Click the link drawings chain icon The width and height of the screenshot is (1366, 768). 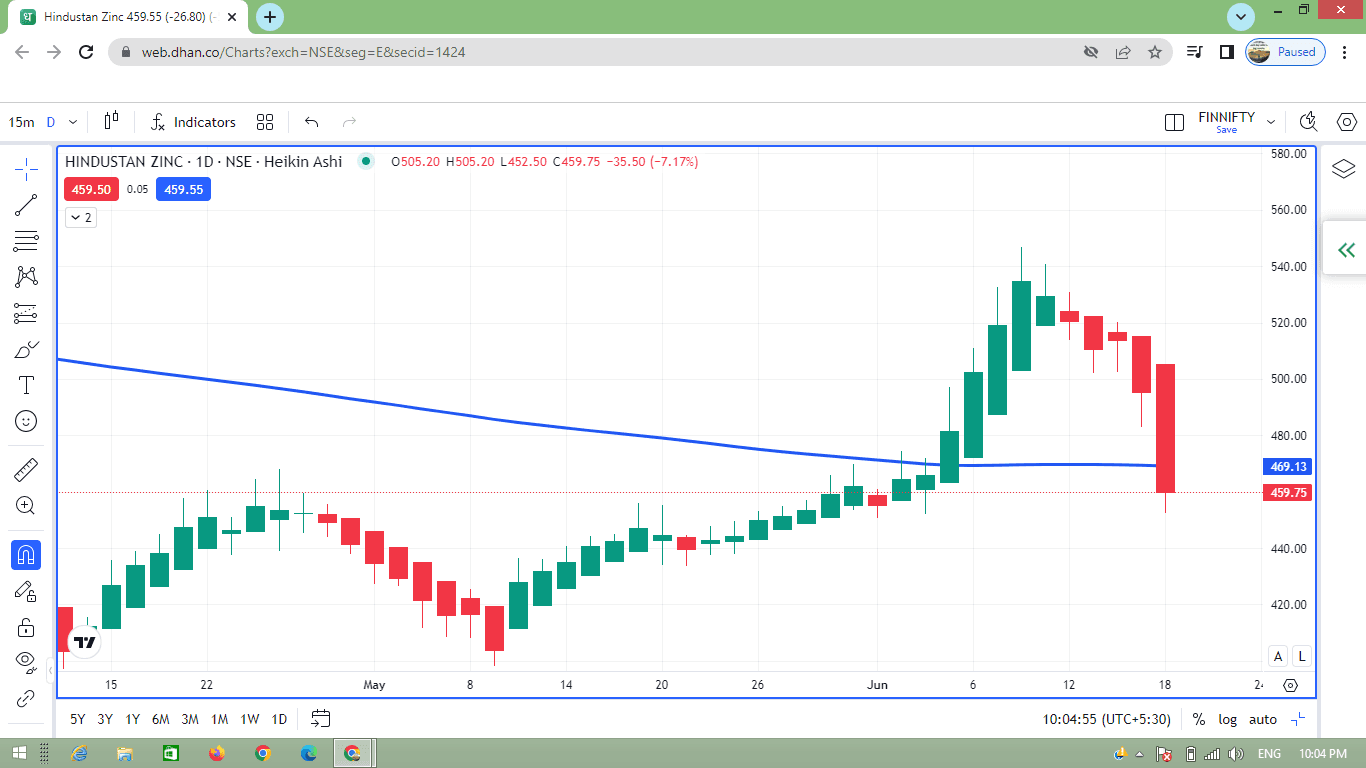pos(26,697)
